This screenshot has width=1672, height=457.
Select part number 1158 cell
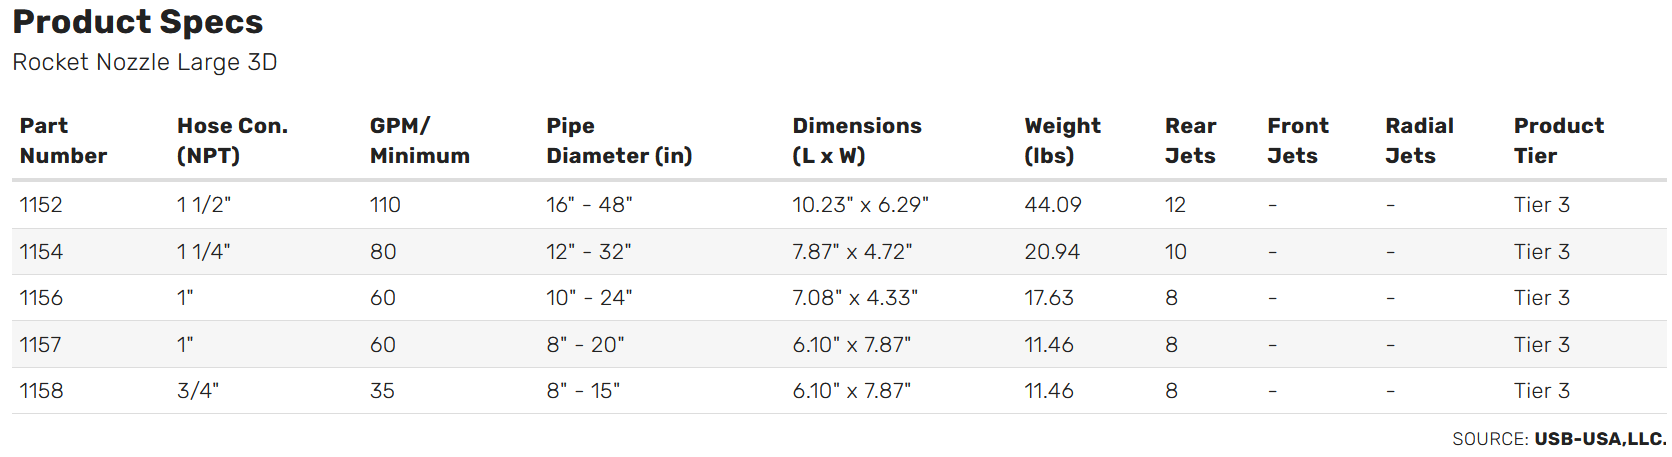[41, 391]
